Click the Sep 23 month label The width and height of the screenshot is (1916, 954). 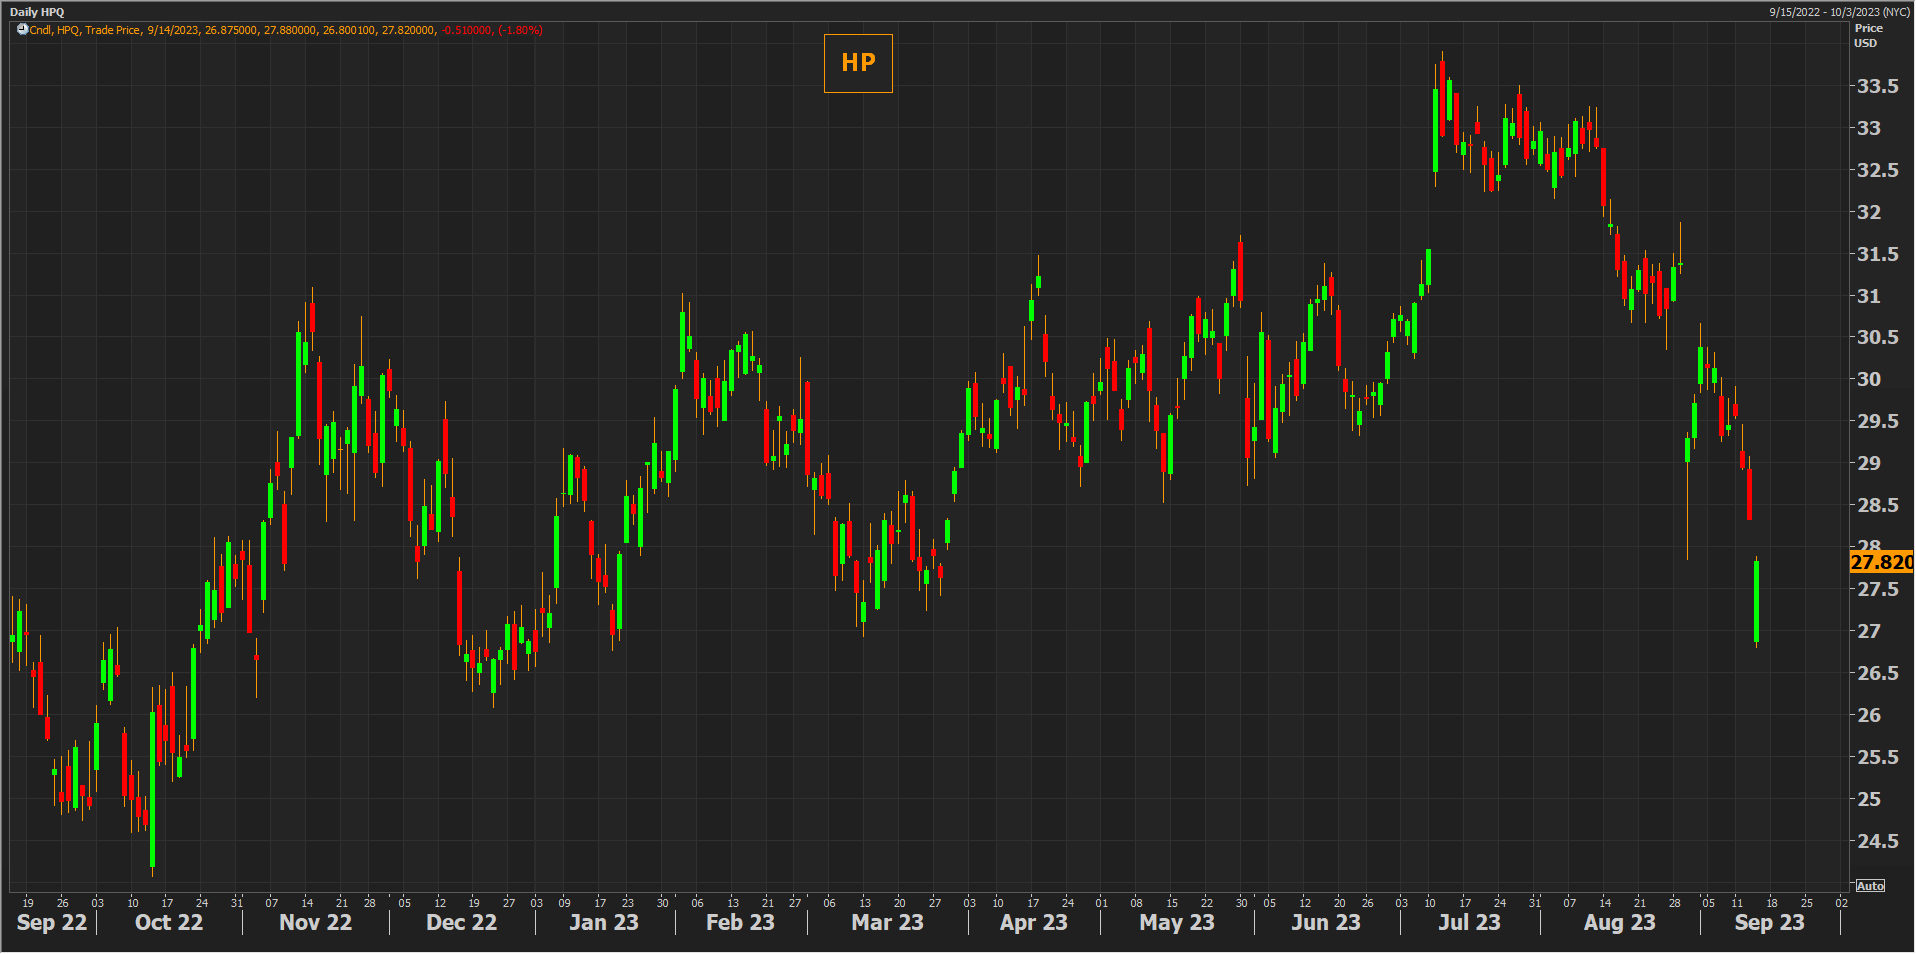click(x=1769, y=922)
